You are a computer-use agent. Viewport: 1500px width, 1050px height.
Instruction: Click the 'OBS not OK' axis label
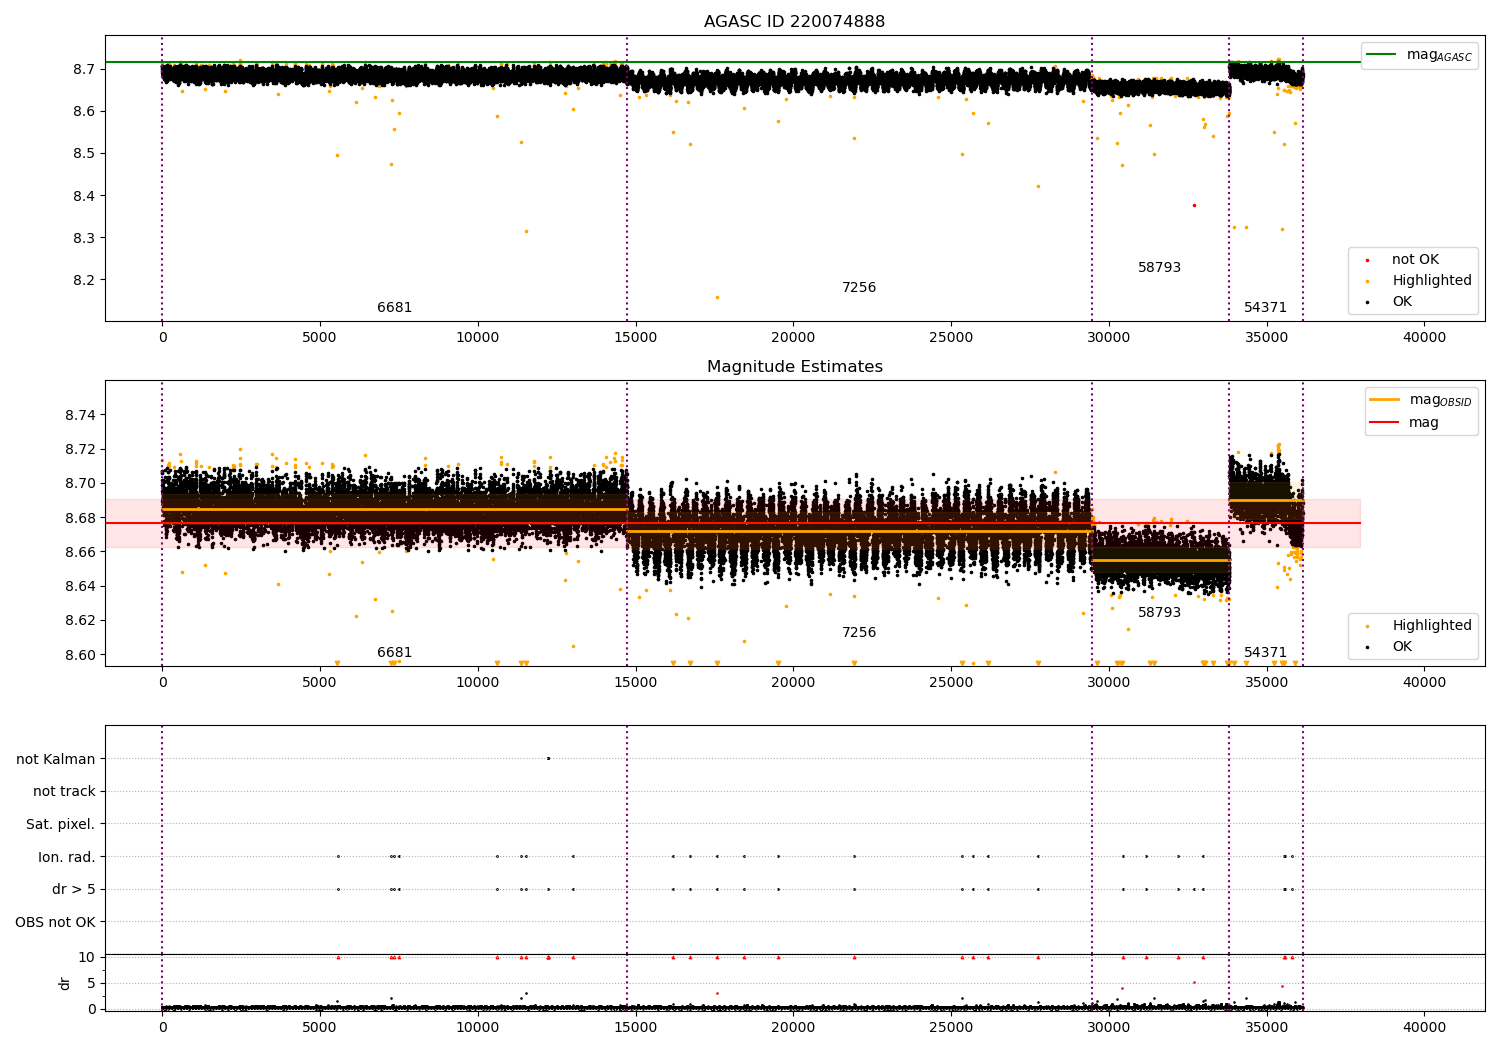(56, 922)
